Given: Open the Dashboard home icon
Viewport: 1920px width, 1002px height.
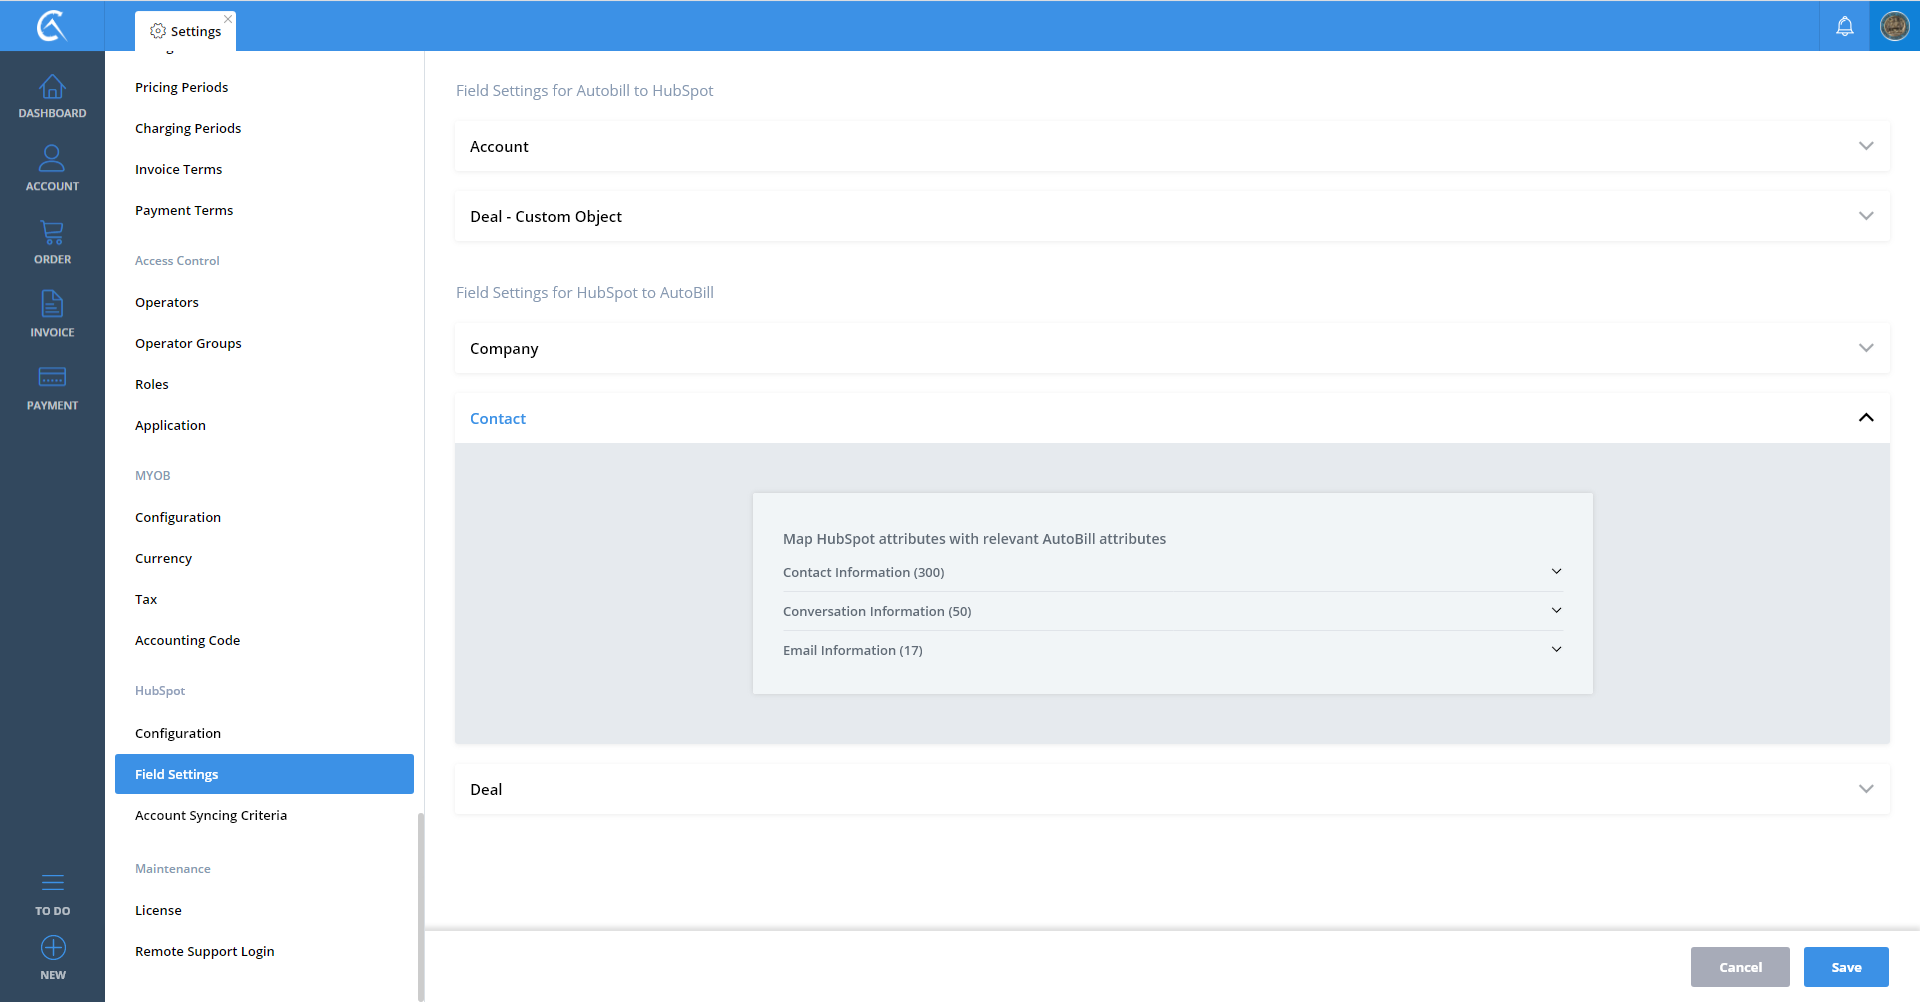Looking at the screenshot, I should pos(52,88).
